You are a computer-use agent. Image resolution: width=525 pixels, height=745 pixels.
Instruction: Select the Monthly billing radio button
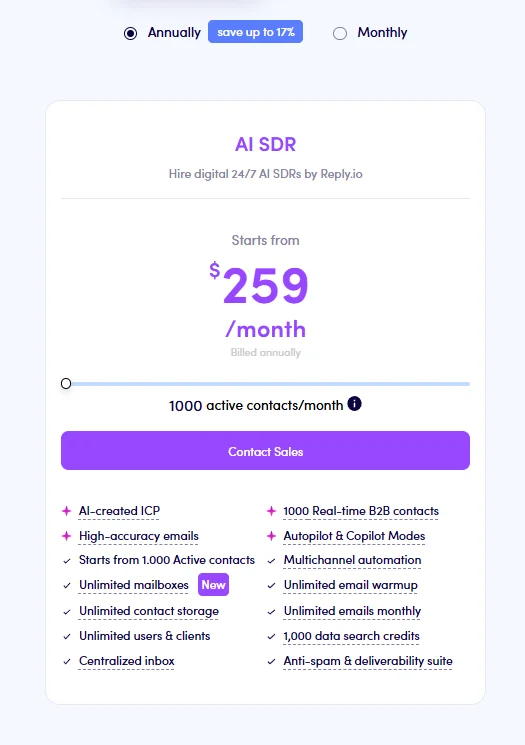pos(340,33)
